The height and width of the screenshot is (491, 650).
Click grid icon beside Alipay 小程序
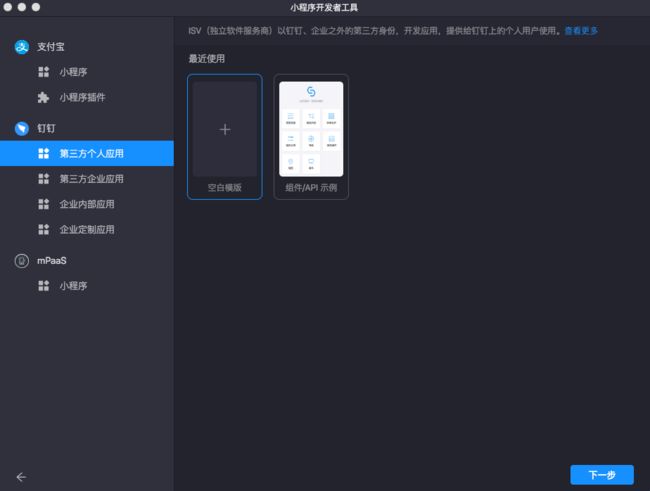click(44, 72)
